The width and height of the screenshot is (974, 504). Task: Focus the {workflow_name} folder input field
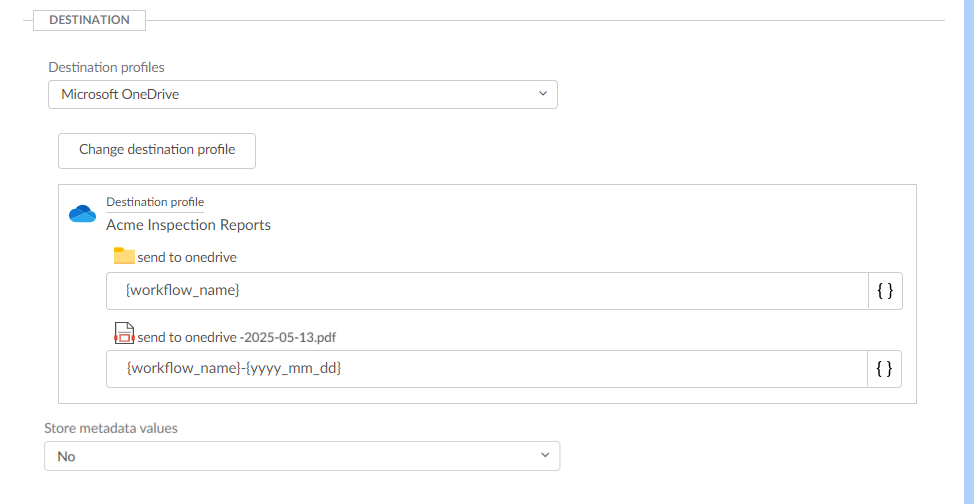[x=486, y=291]
